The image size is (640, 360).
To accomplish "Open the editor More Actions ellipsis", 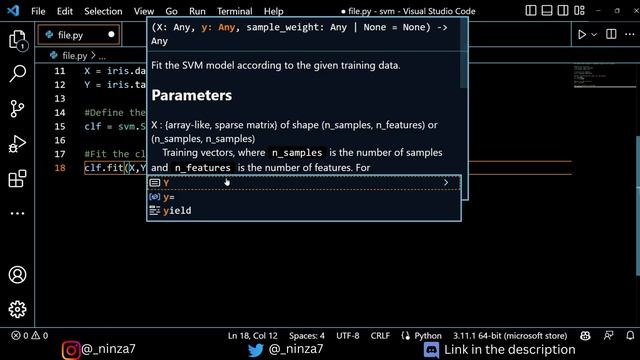I will point(630,35).
